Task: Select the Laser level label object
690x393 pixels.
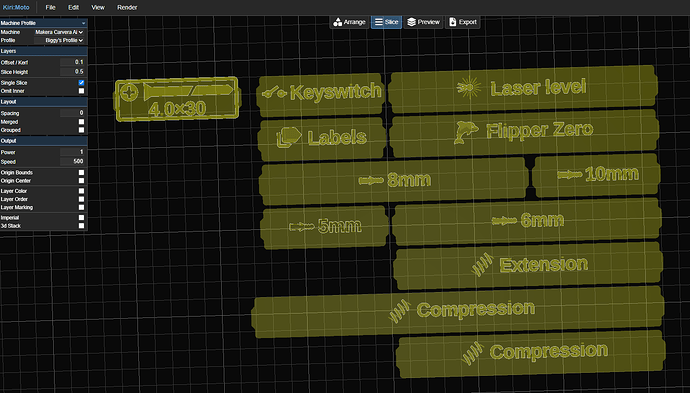Action: 523,88
